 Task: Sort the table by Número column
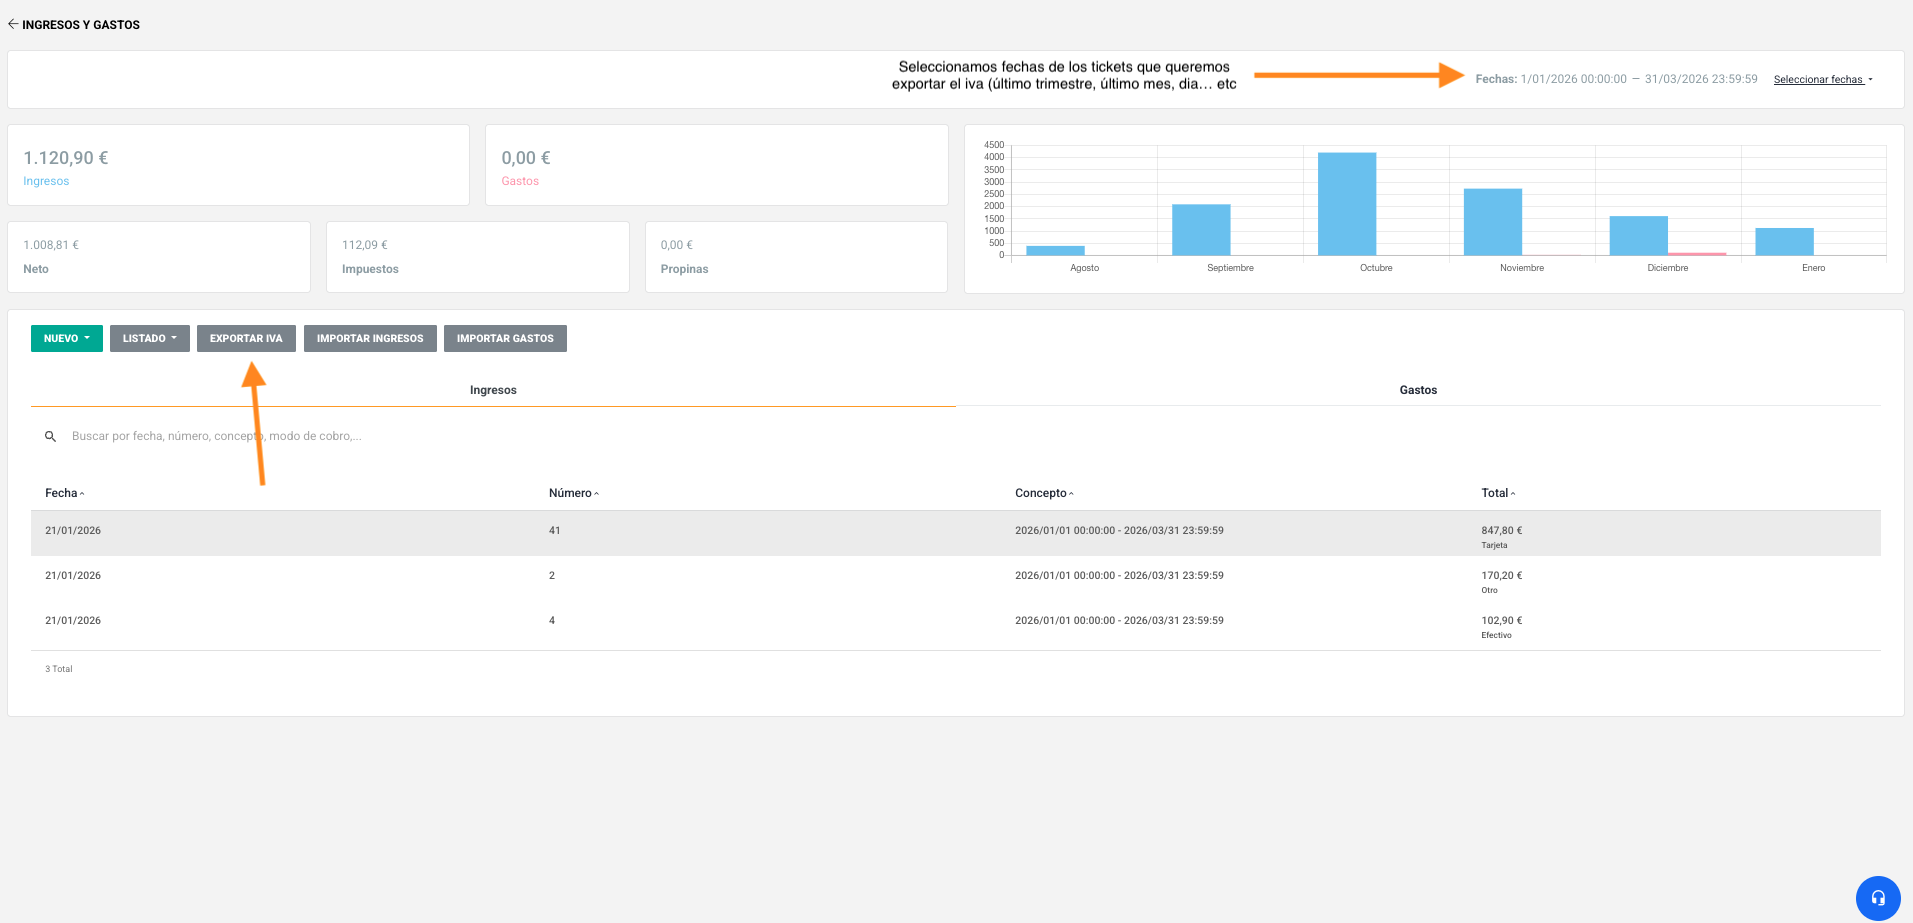(x=573, y=493)
